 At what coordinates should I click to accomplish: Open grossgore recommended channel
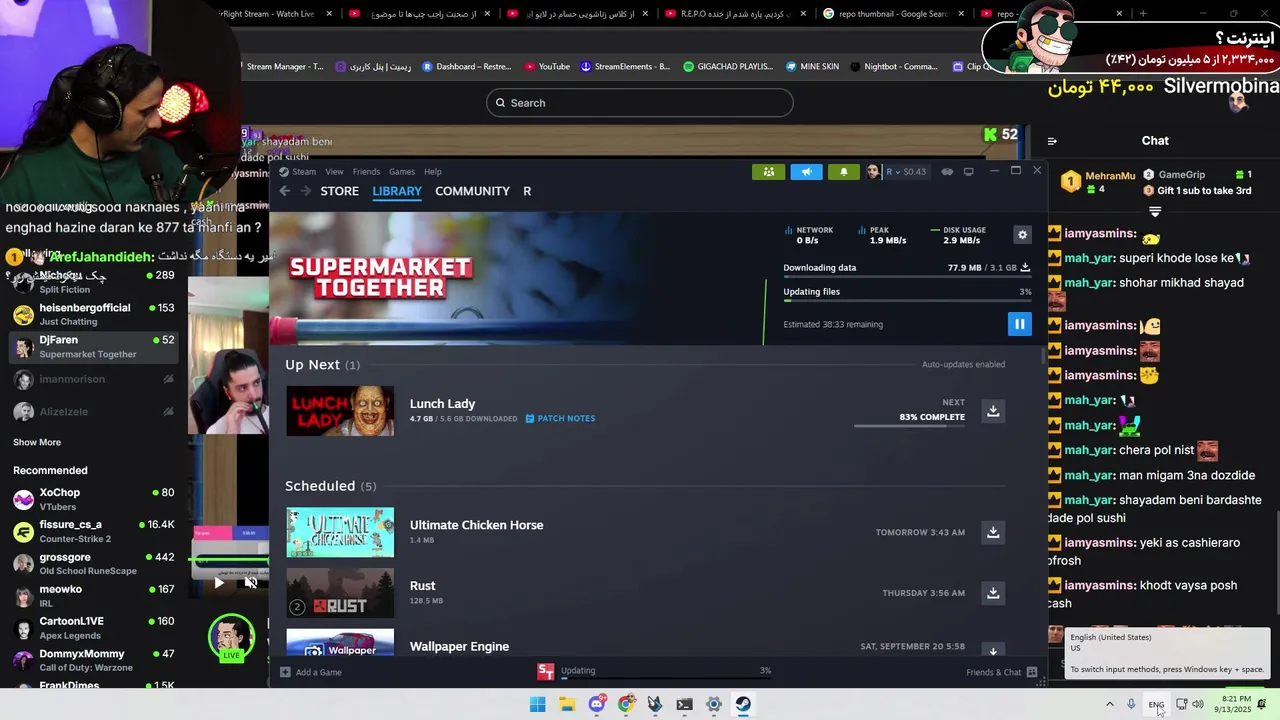coord(93,563)
